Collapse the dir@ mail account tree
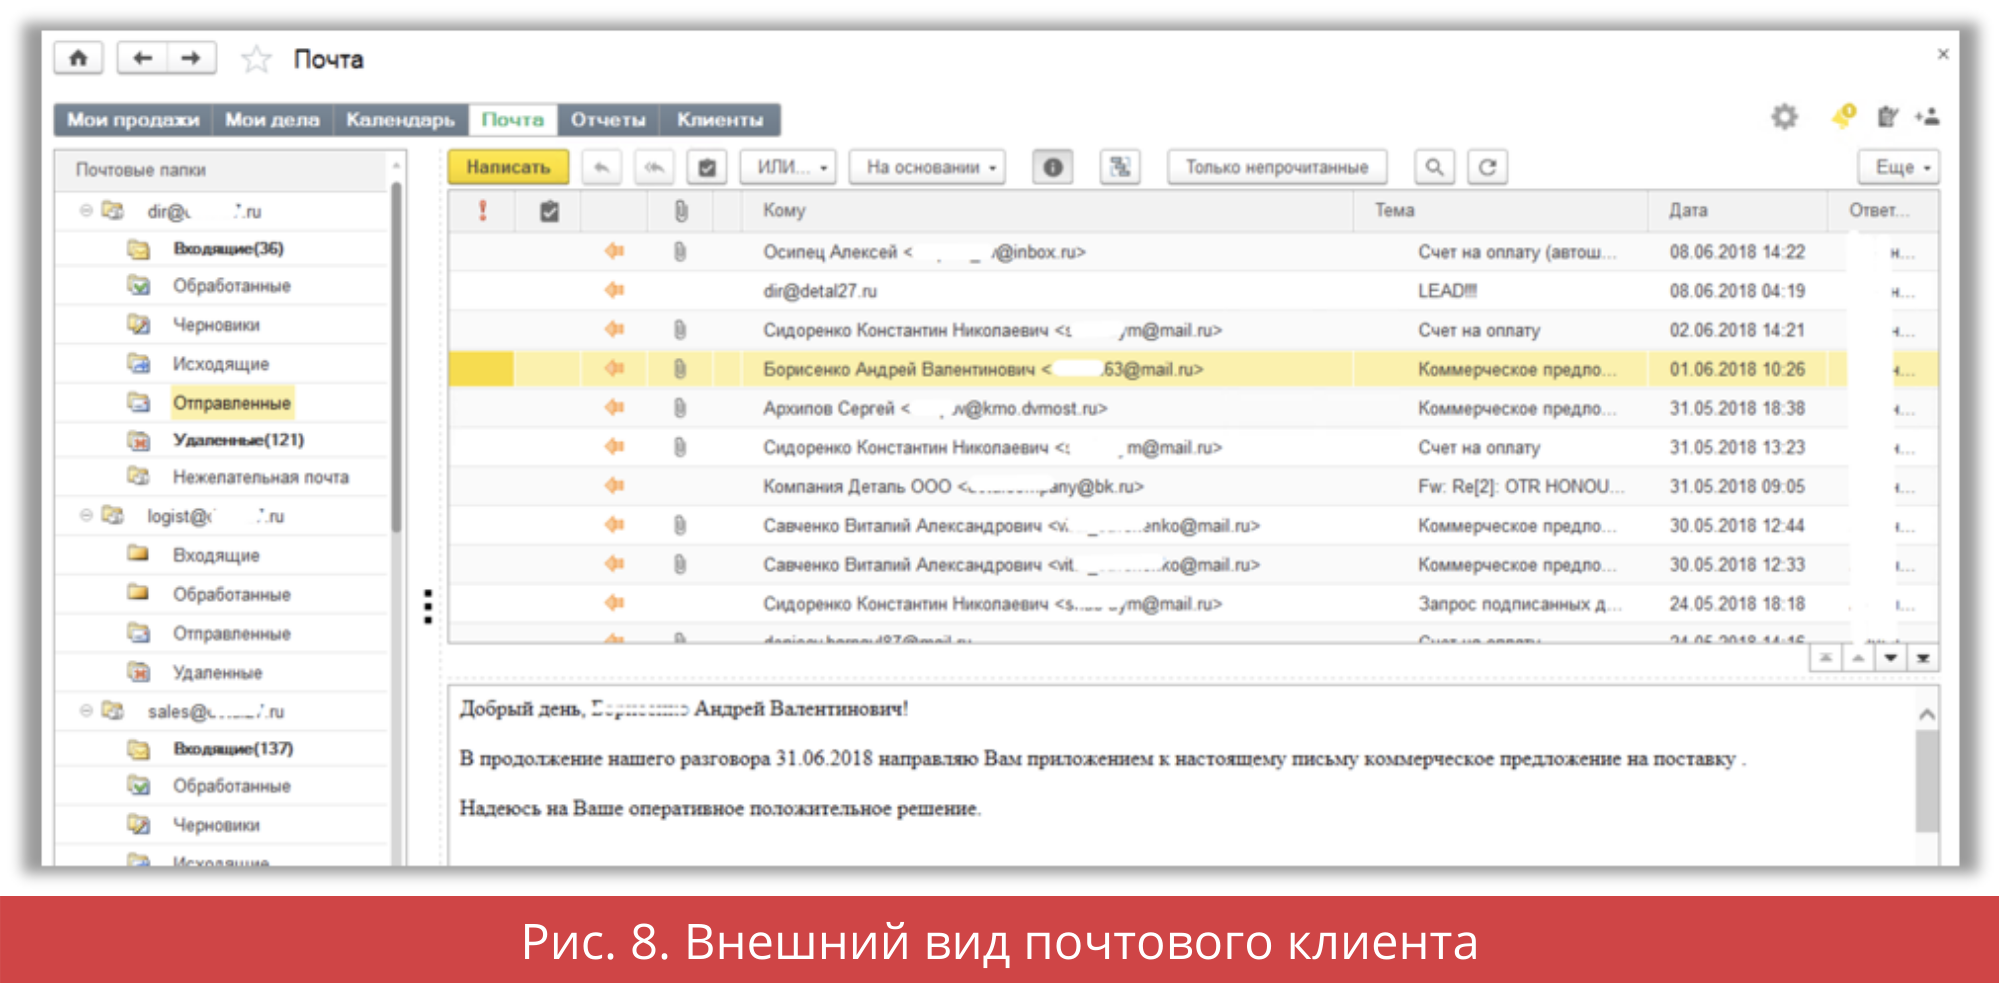The image size is (1999, 983). click(x=86, y=211)
